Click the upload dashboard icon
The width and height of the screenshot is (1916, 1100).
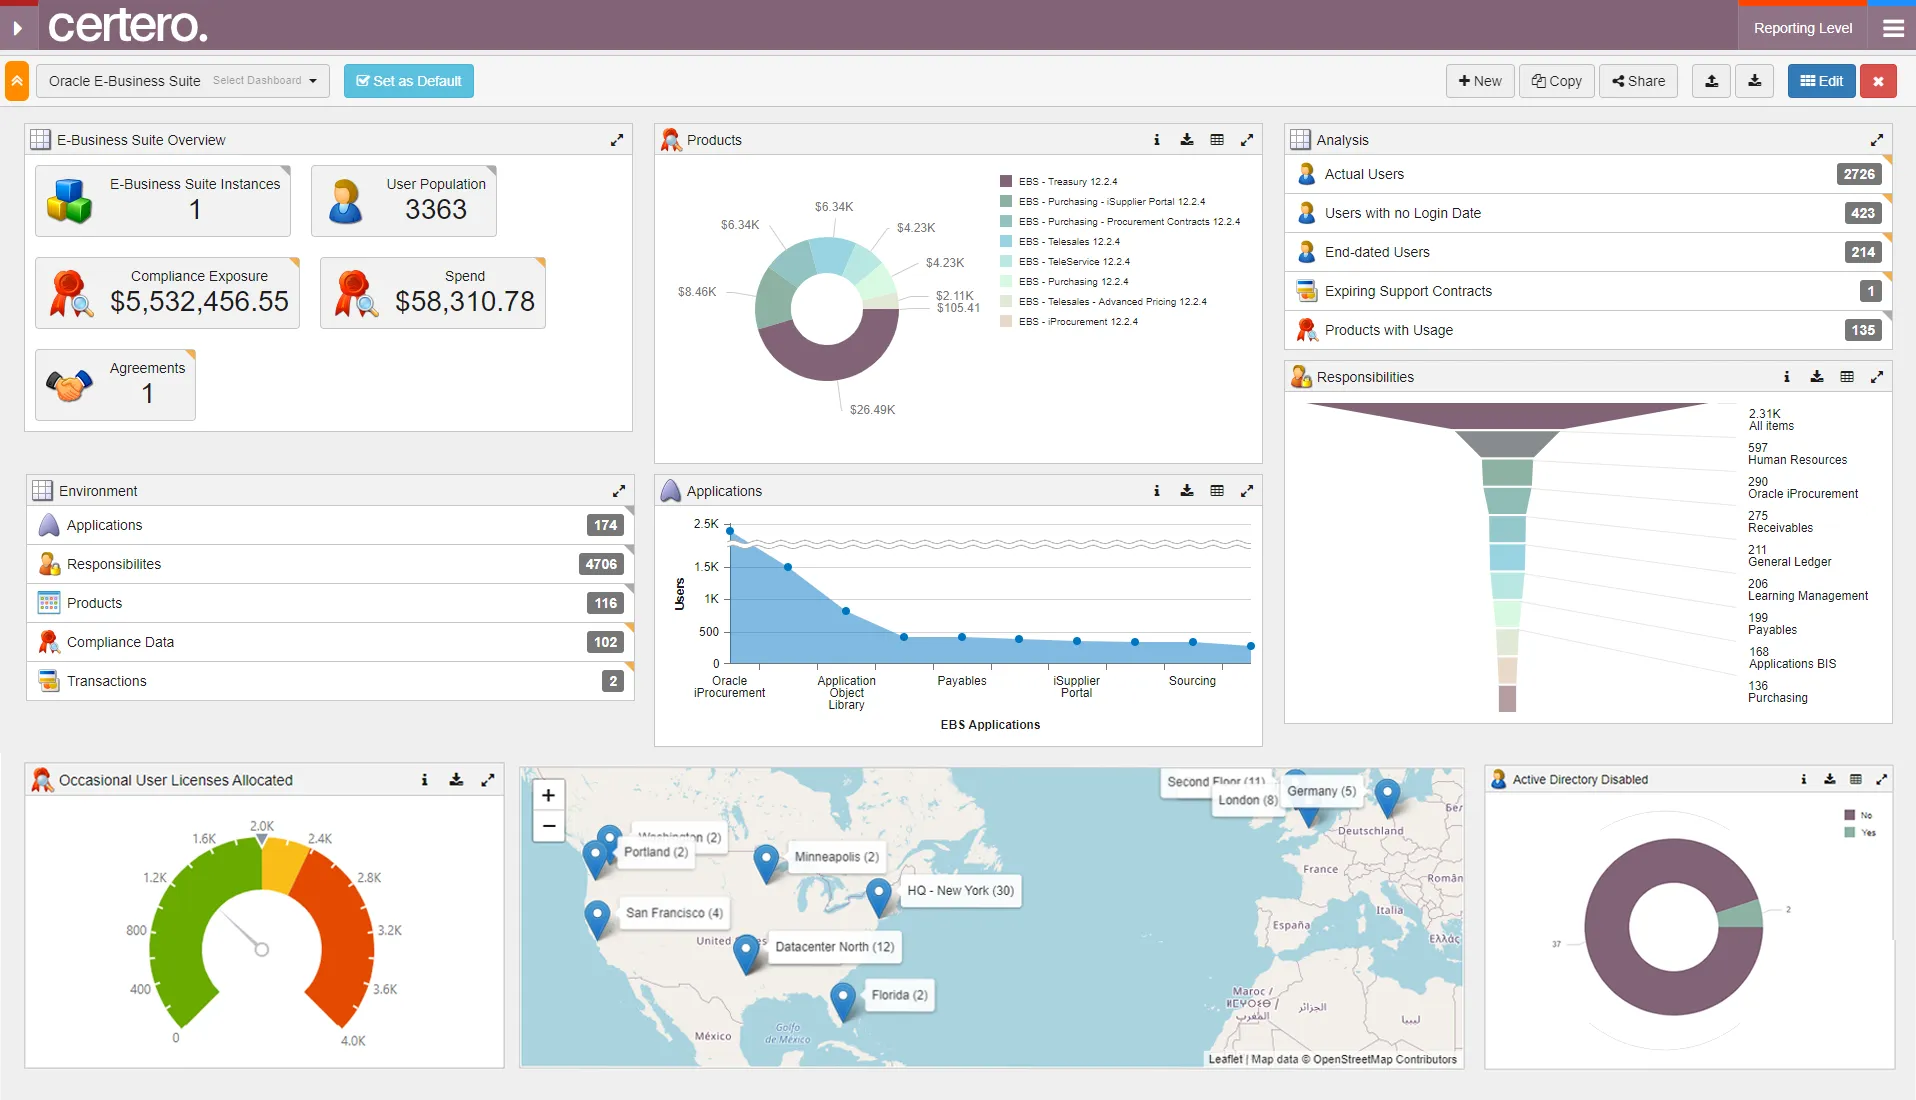[x=1712, y=81]
